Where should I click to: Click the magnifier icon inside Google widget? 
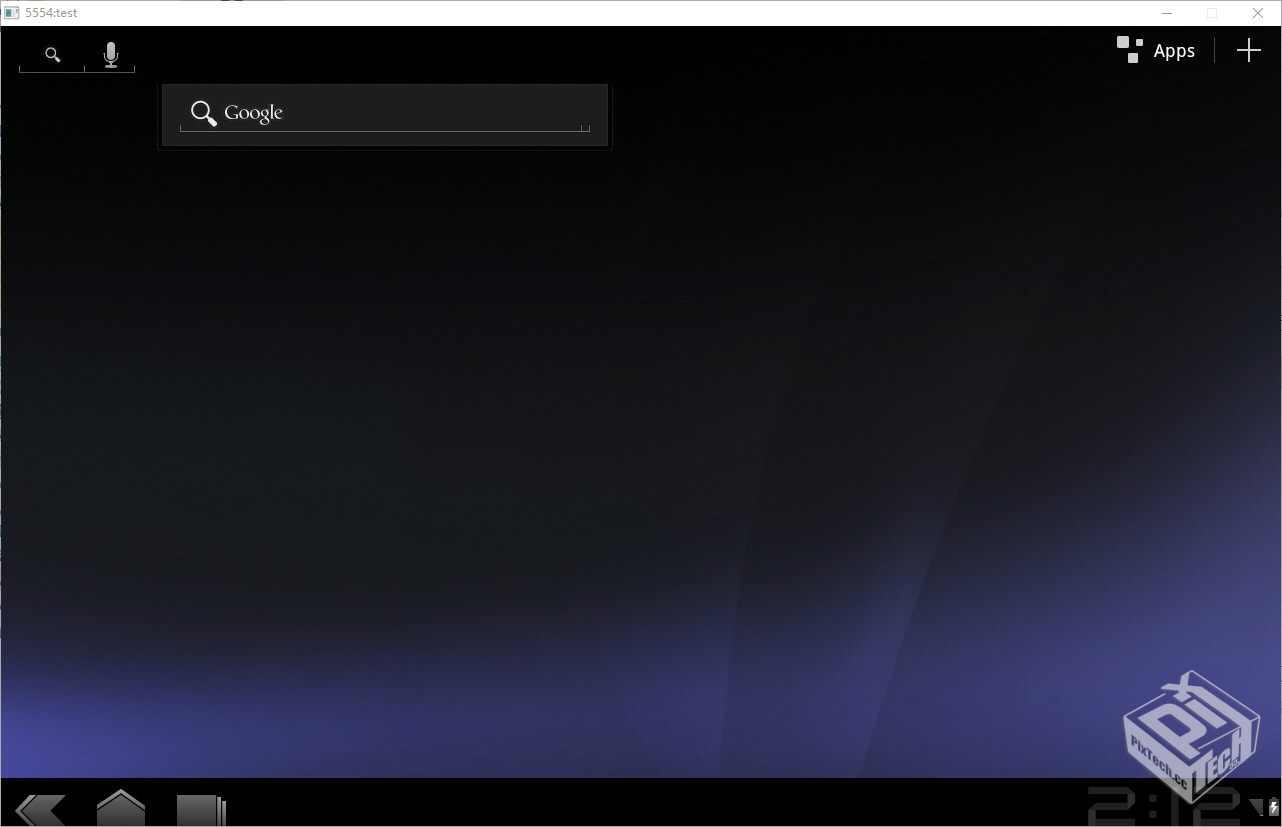204,113
